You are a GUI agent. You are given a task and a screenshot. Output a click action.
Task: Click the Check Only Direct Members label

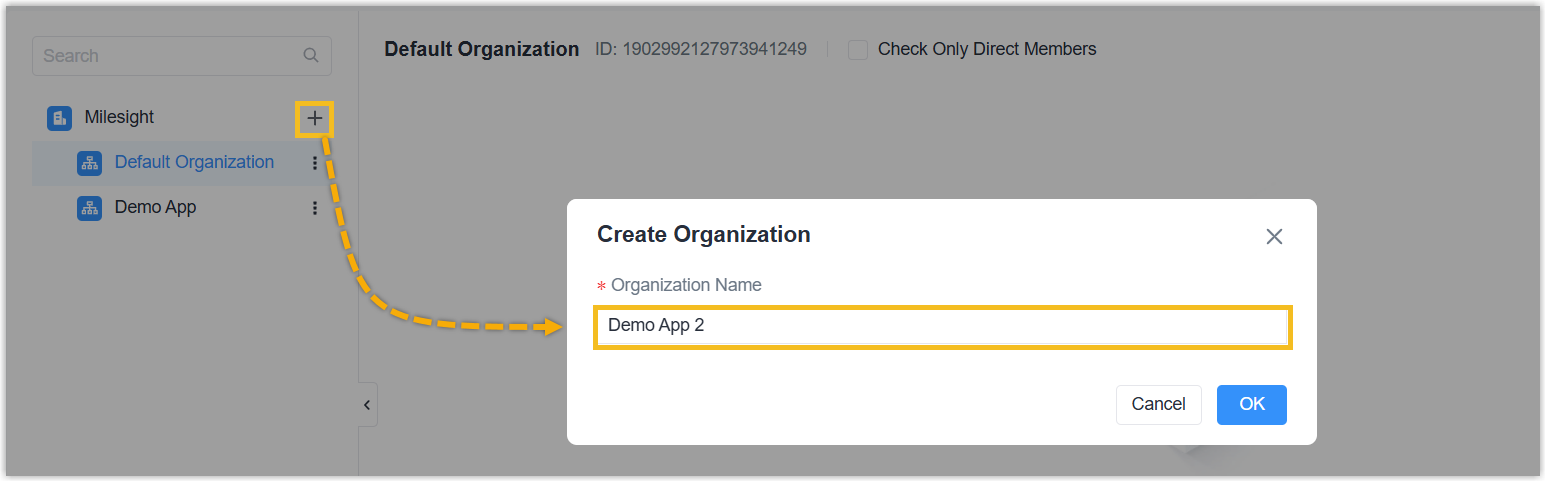[986, 49]
